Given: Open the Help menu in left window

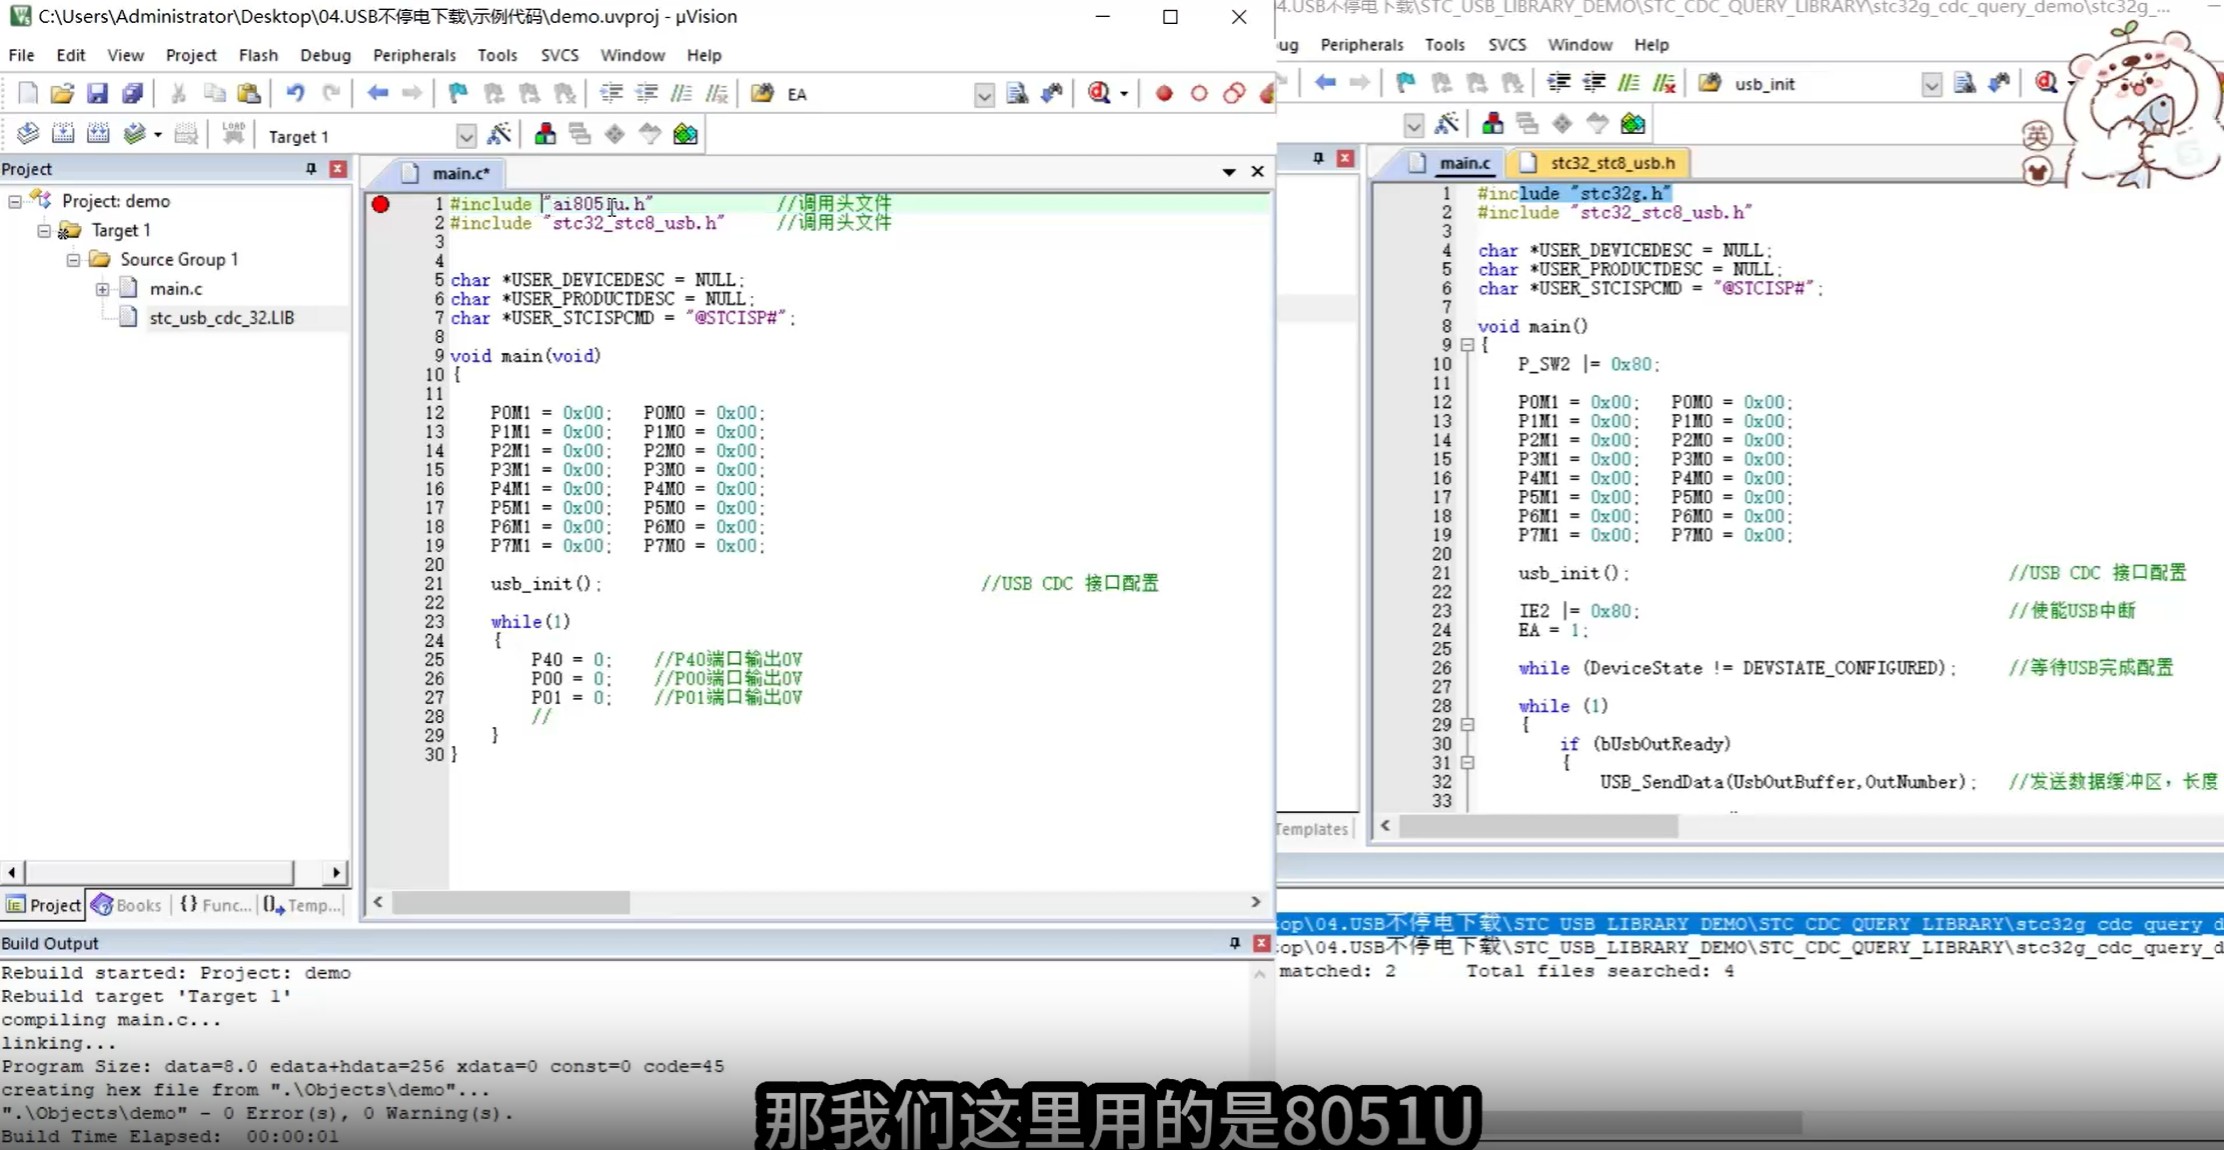Looking at the screenshot, I should (x=704, y=55).
